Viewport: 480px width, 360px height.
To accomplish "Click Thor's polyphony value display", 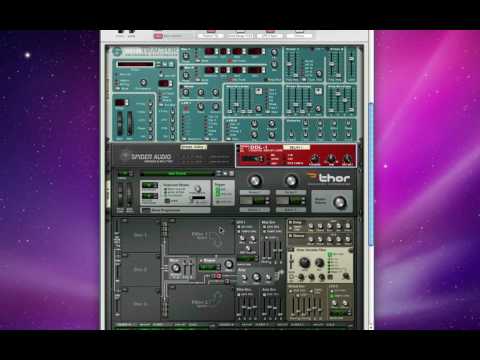I will click(150, 185).
